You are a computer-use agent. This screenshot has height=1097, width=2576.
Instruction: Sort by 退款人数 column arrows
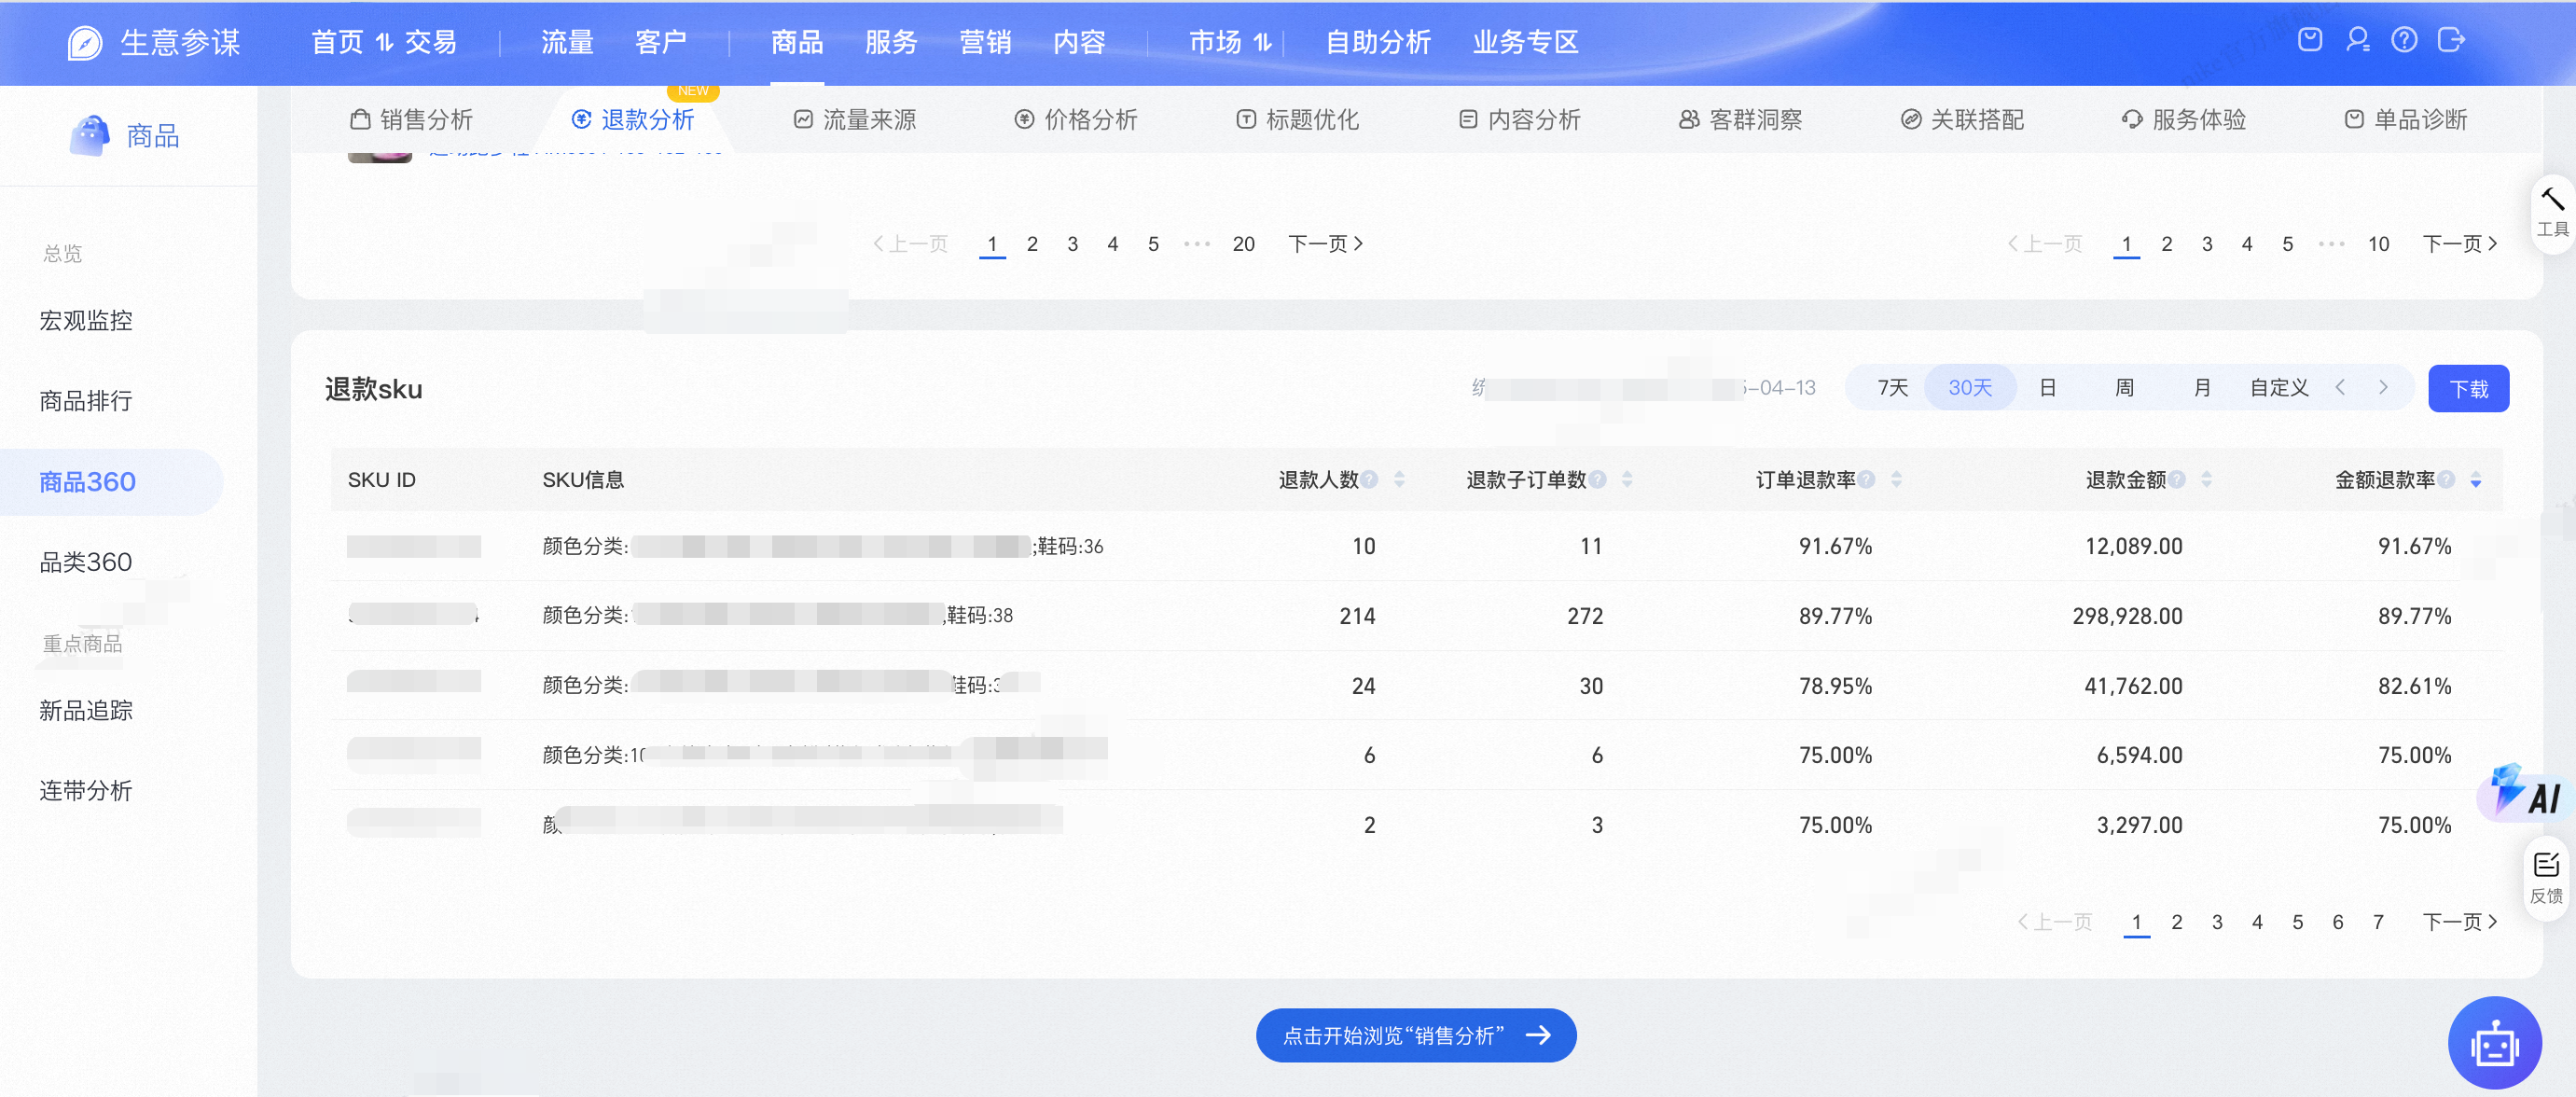click(x=1399, y=479)
